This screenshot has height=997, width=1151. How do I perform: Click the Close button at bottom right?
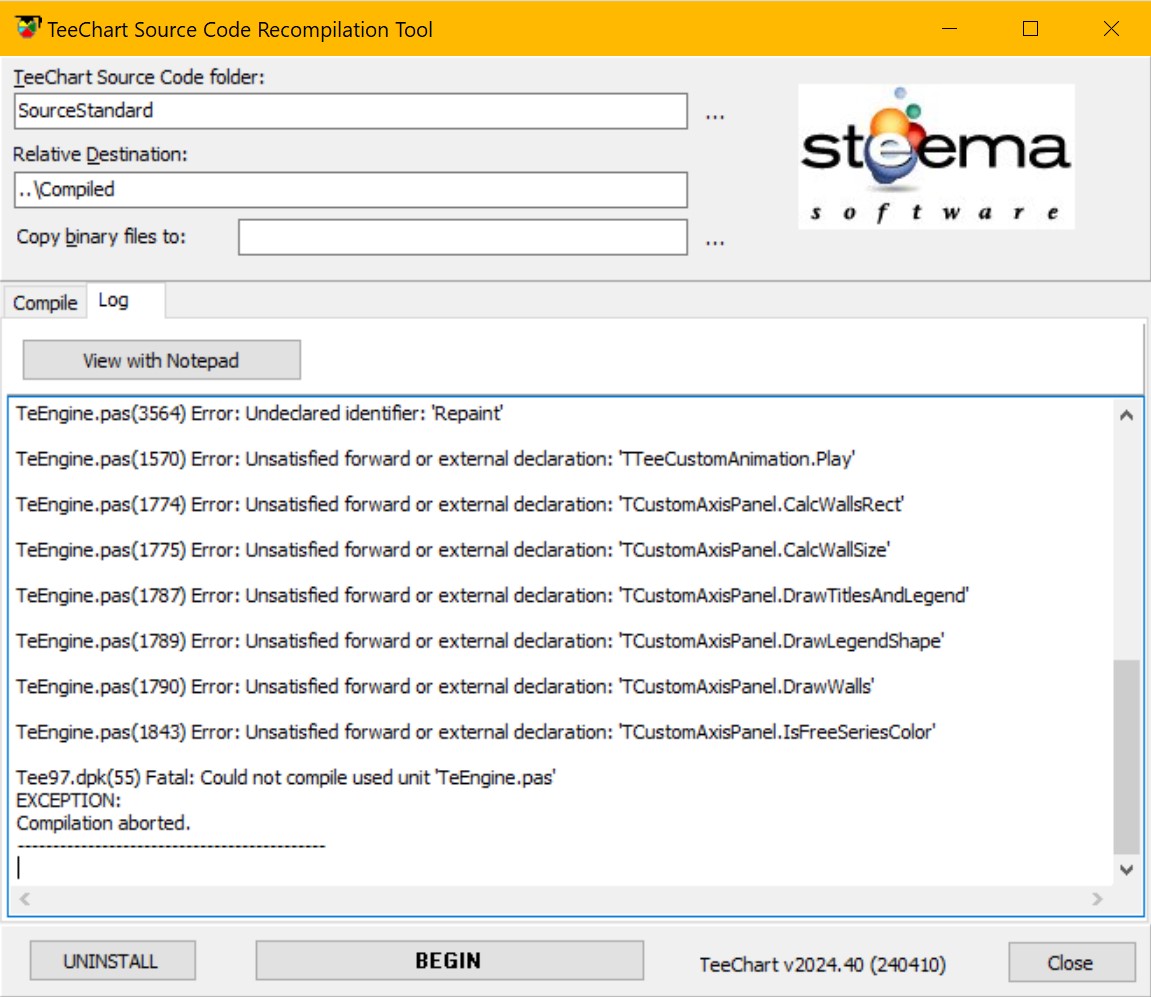[1072, 962]
